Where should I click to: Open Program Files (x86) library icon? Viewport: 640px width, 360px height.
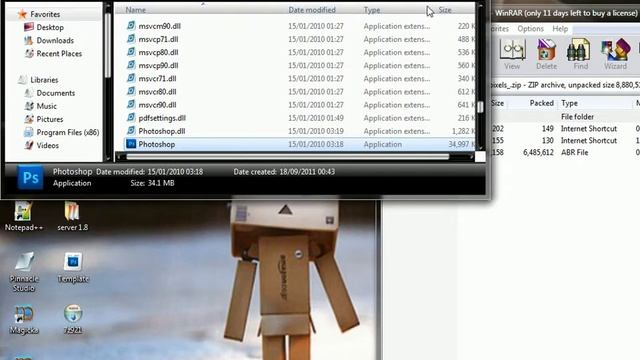29,132
